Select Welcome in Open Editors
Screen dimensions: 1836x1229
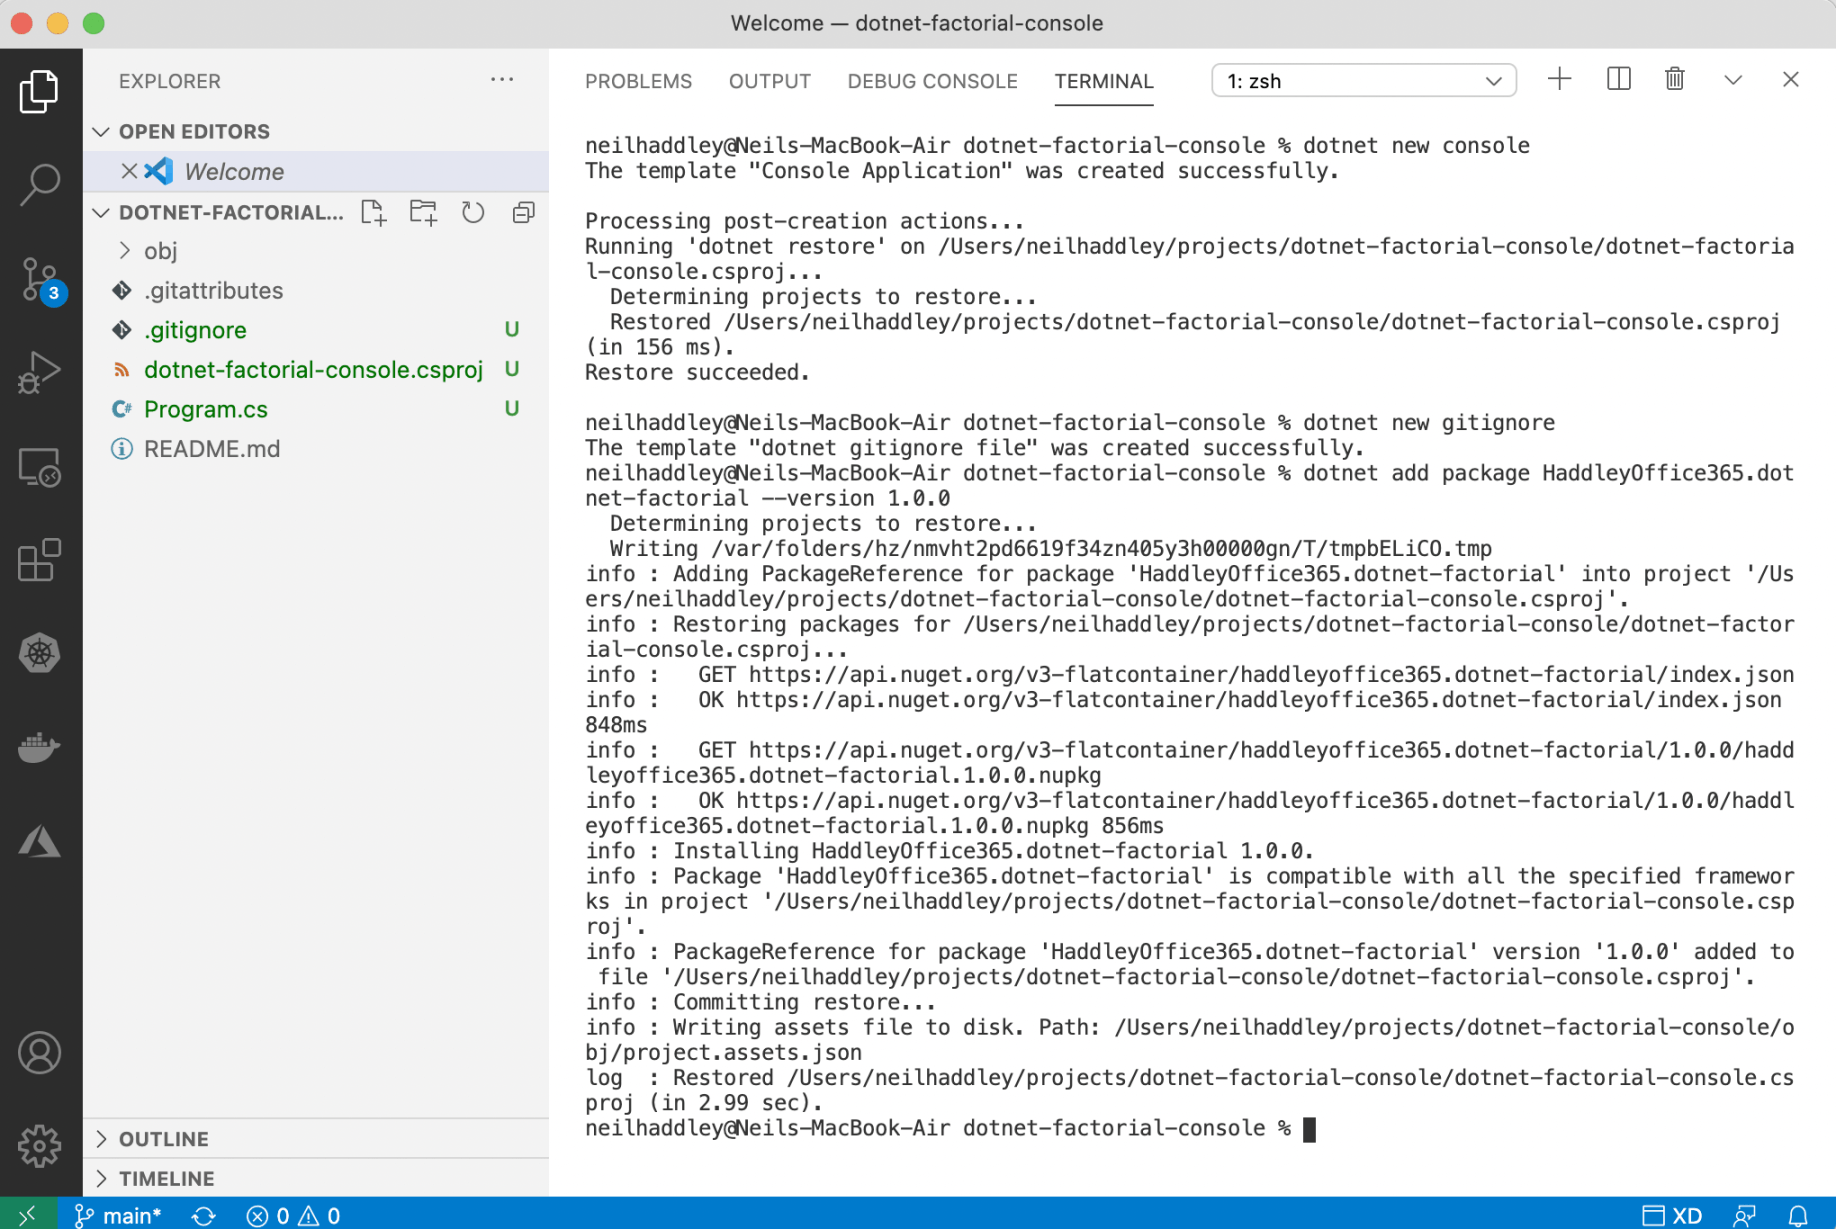(316, 171)
